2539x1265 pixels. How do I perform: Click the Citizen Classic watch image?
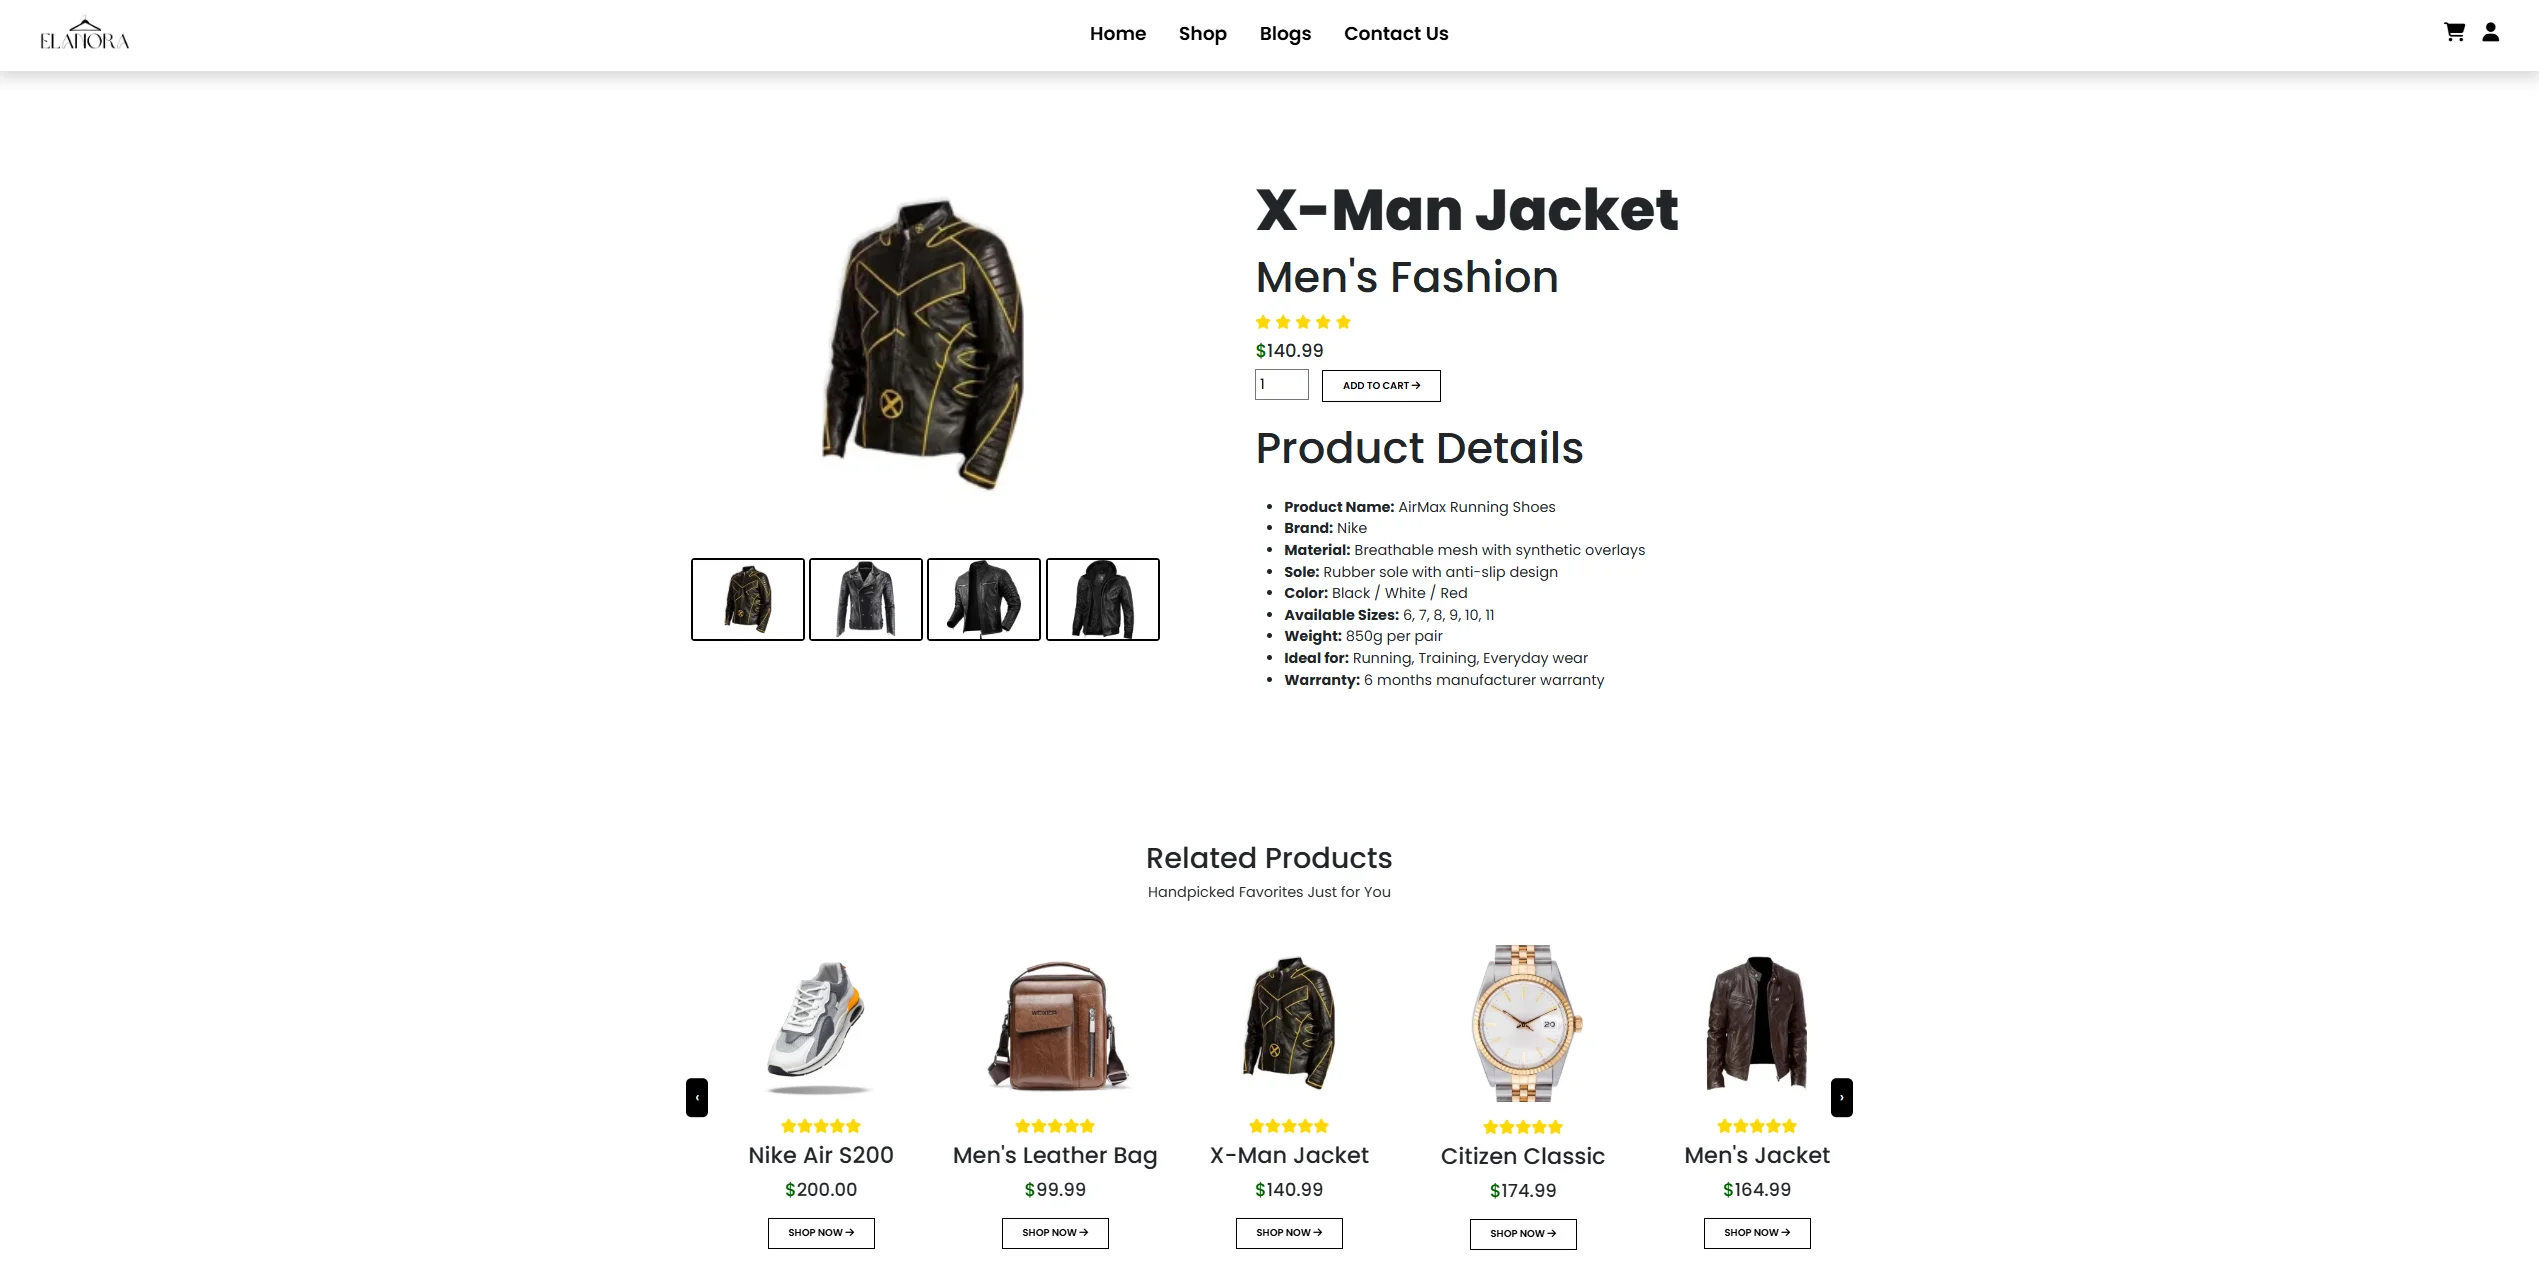click(1523, 1023)
